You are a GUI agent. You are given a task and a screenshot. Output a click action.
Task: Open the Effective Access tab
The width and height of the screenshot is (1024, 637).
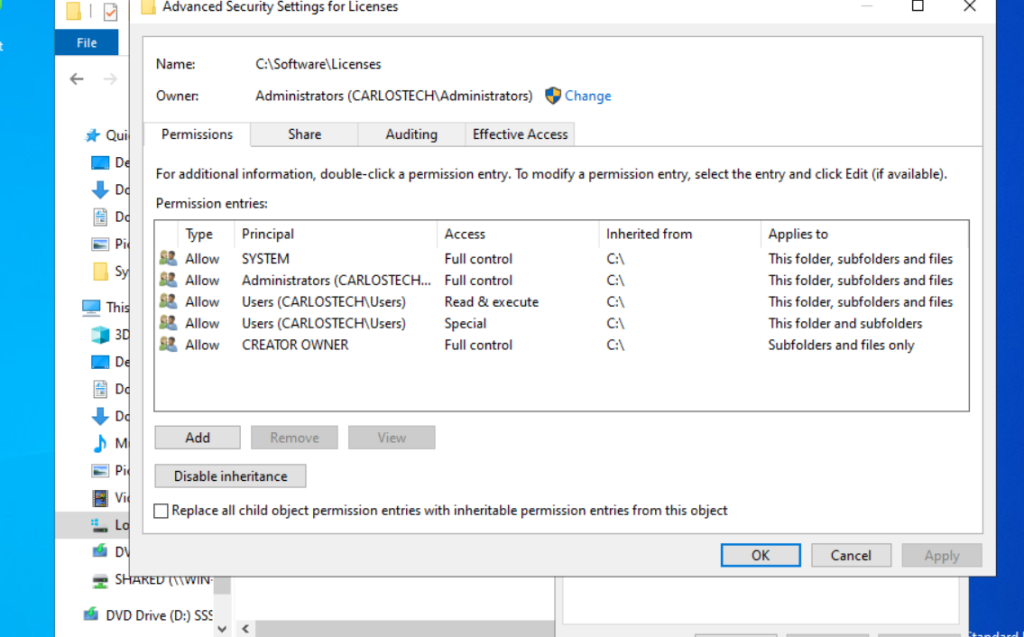(520, 134)
